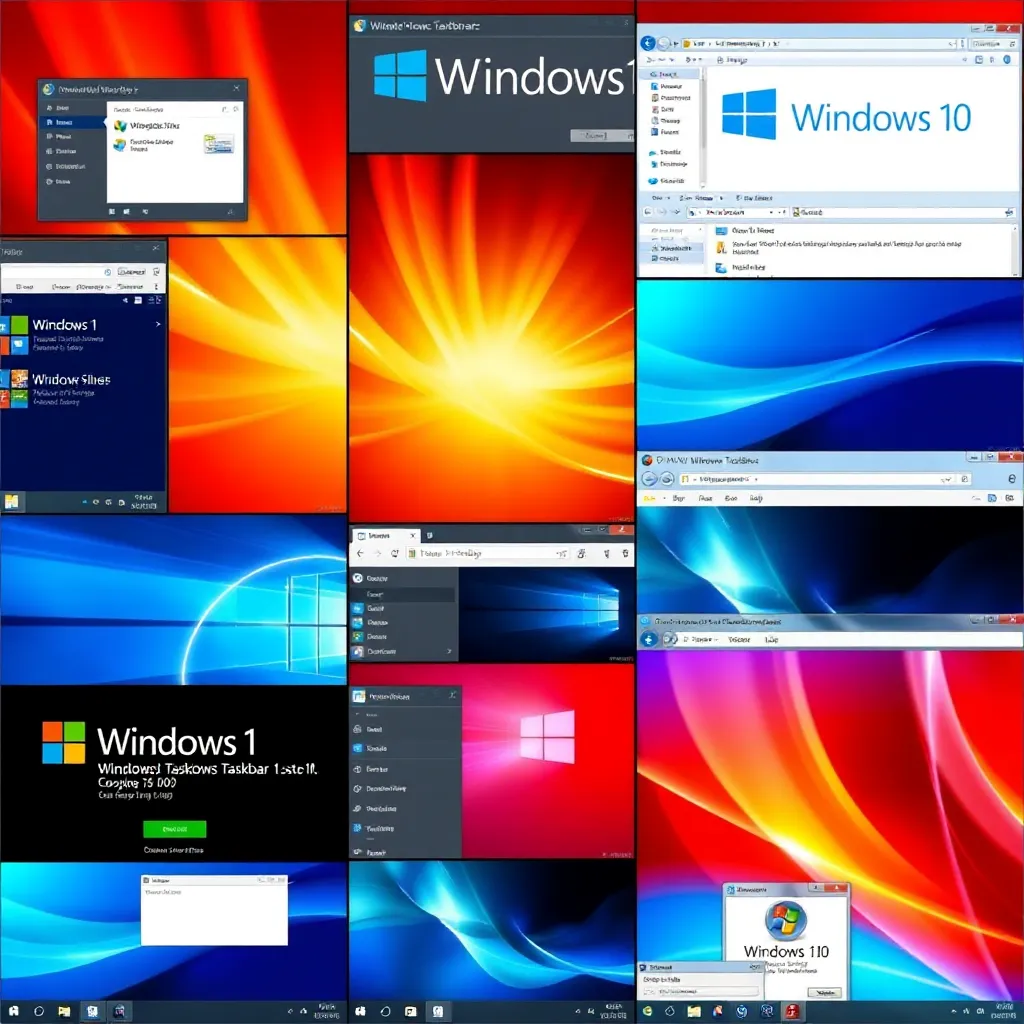Reload page in the tabbed browser window
Screen dimensions: 1024x1024
tap(394, 553)
